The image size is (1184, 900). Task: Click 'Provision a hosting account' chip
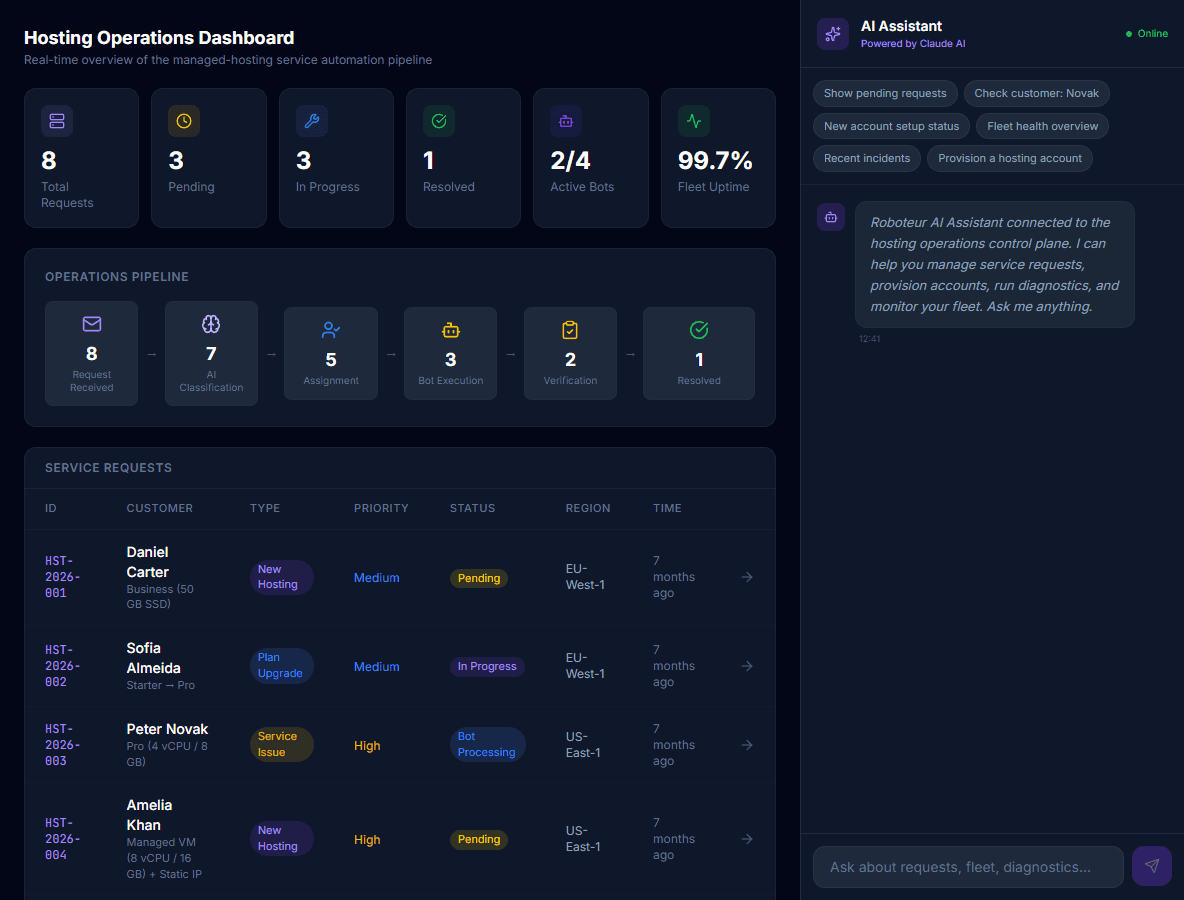(1010, 159)
